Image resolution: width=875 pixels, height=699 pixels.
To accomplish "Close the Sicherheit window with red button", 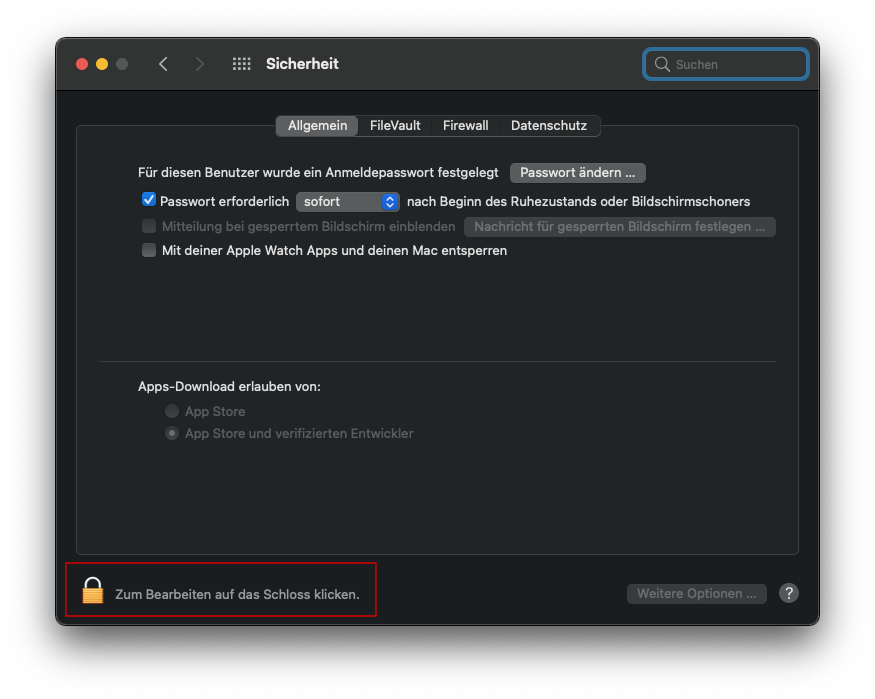I will [82, 64].
